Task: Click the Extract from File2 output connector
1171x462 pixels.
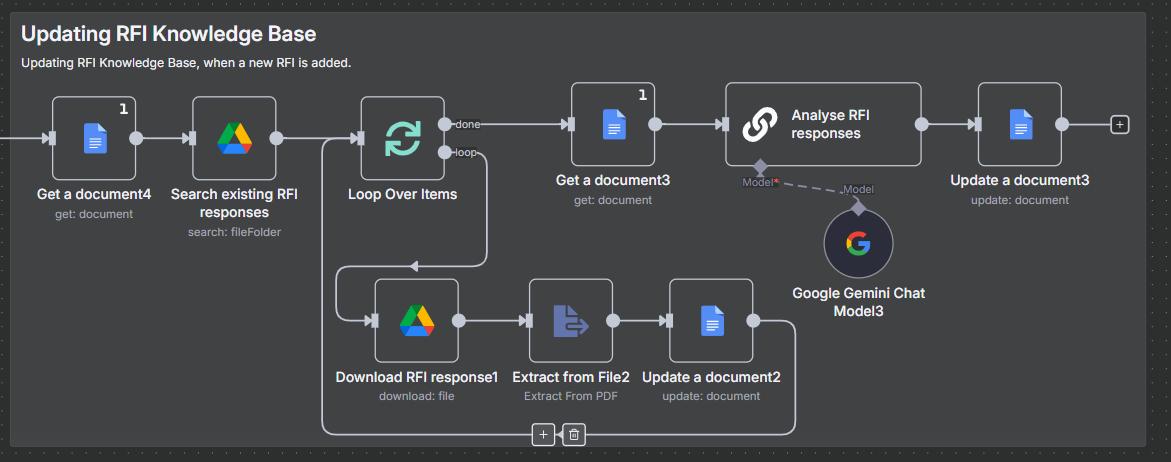Action: (x=612, y=320)
